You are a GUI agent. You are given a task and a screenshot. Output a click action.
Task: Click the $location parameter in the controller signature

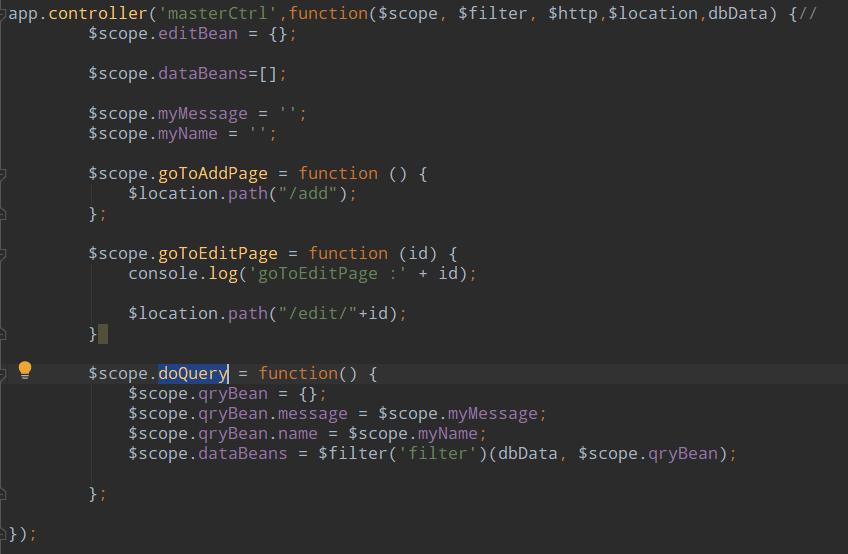click(653, 14)
